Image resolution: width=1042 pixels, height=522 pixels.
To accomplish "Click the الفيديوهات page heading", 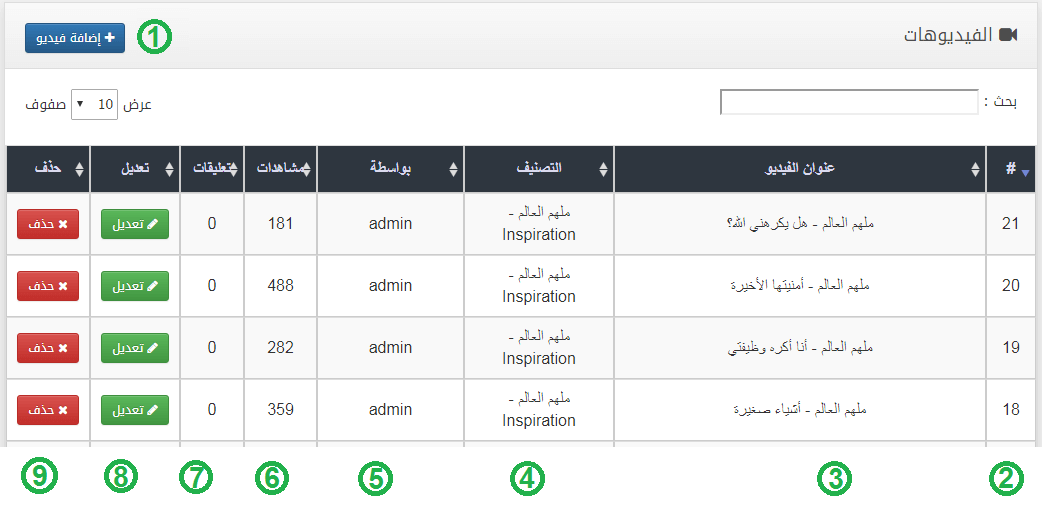I will click(948, 35).
